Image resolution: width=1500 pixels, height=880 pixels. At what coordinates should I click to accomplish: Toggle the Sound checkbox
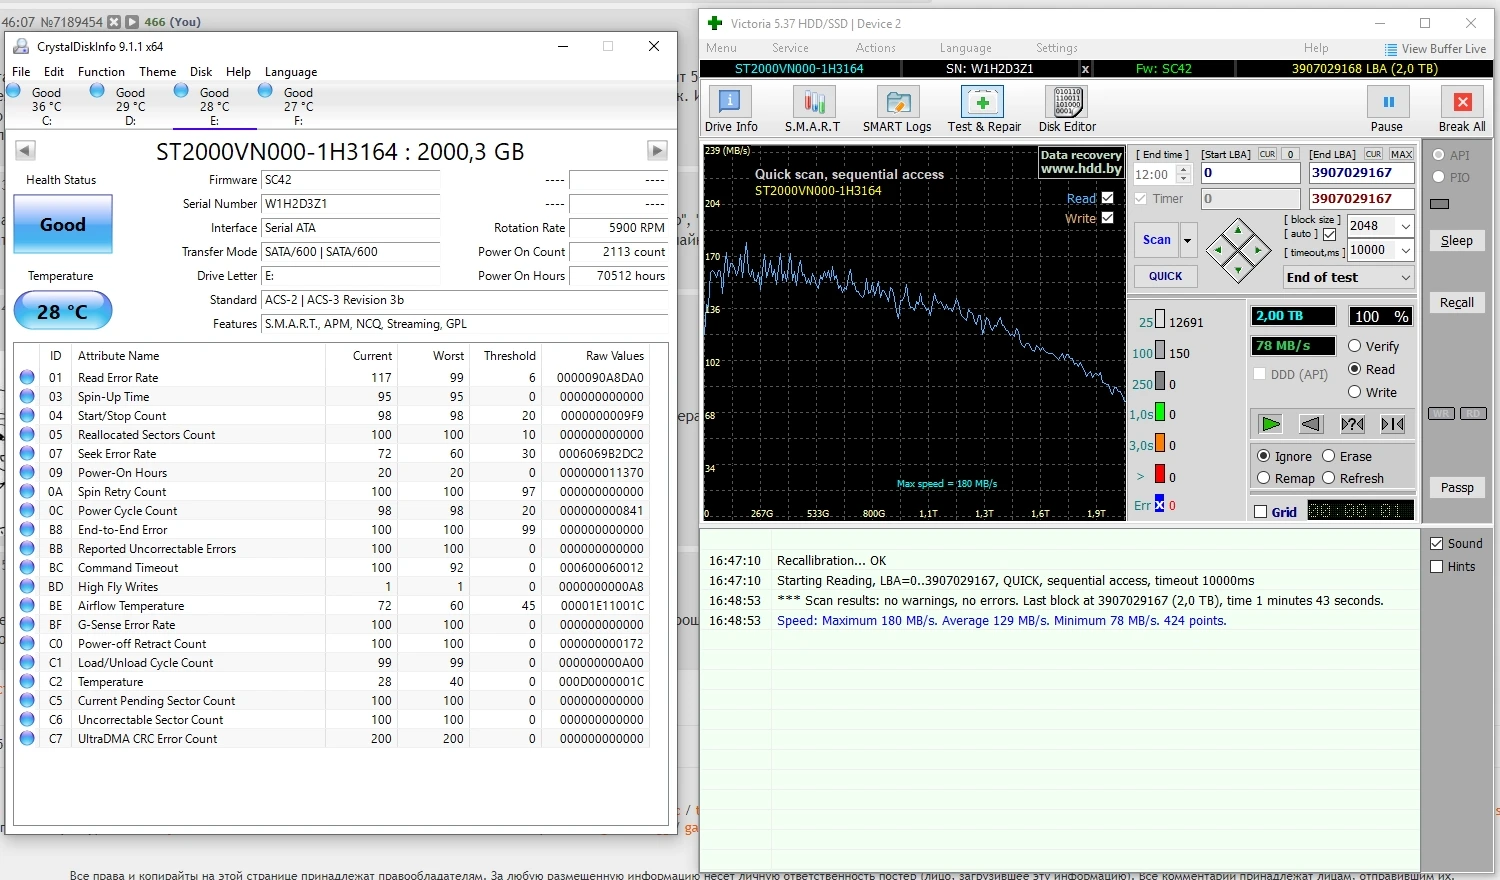(x=1437, y=543)
